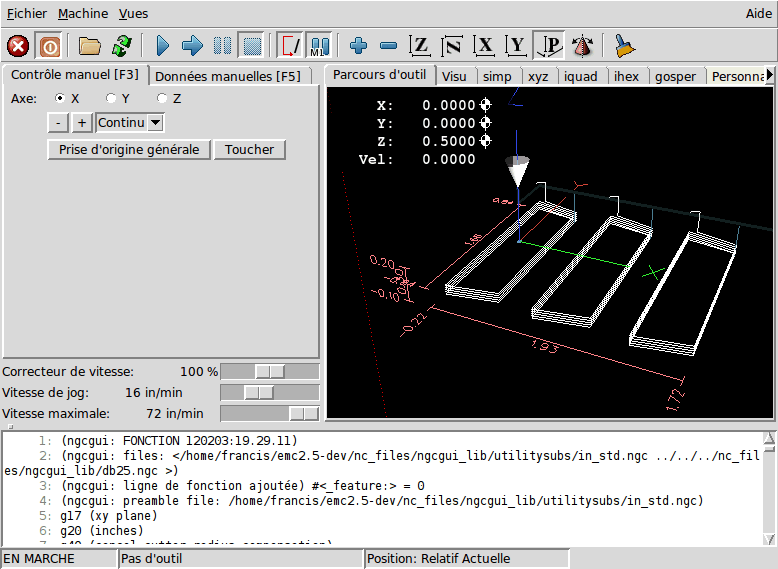Select the perspective view (P) icon

coord(549,46)
